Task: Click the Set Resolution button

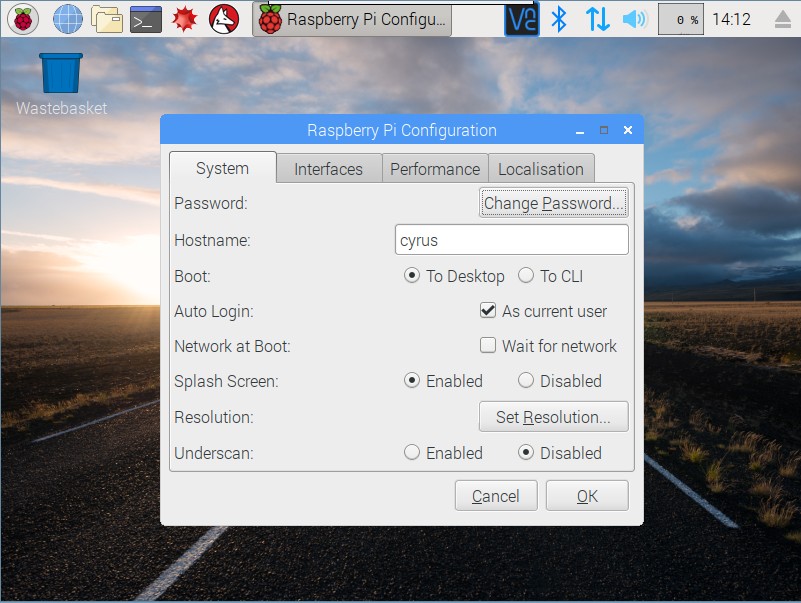Action: [x=554, y=416]
